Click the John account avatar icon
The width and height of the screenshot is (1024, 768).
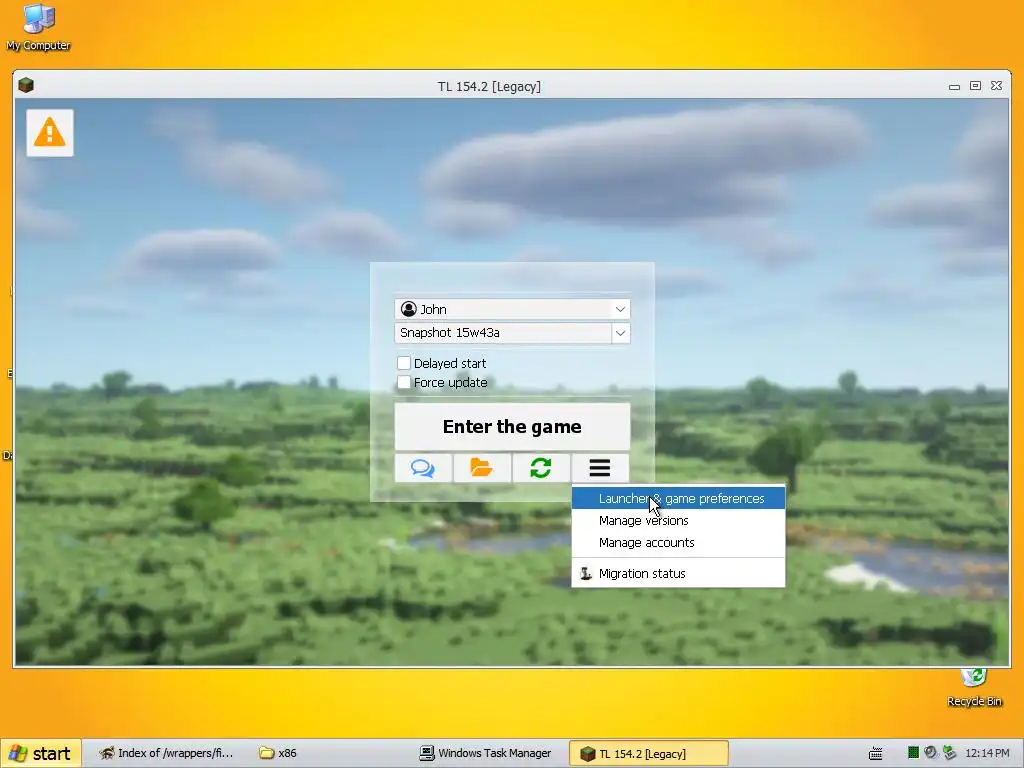point(409,309)
